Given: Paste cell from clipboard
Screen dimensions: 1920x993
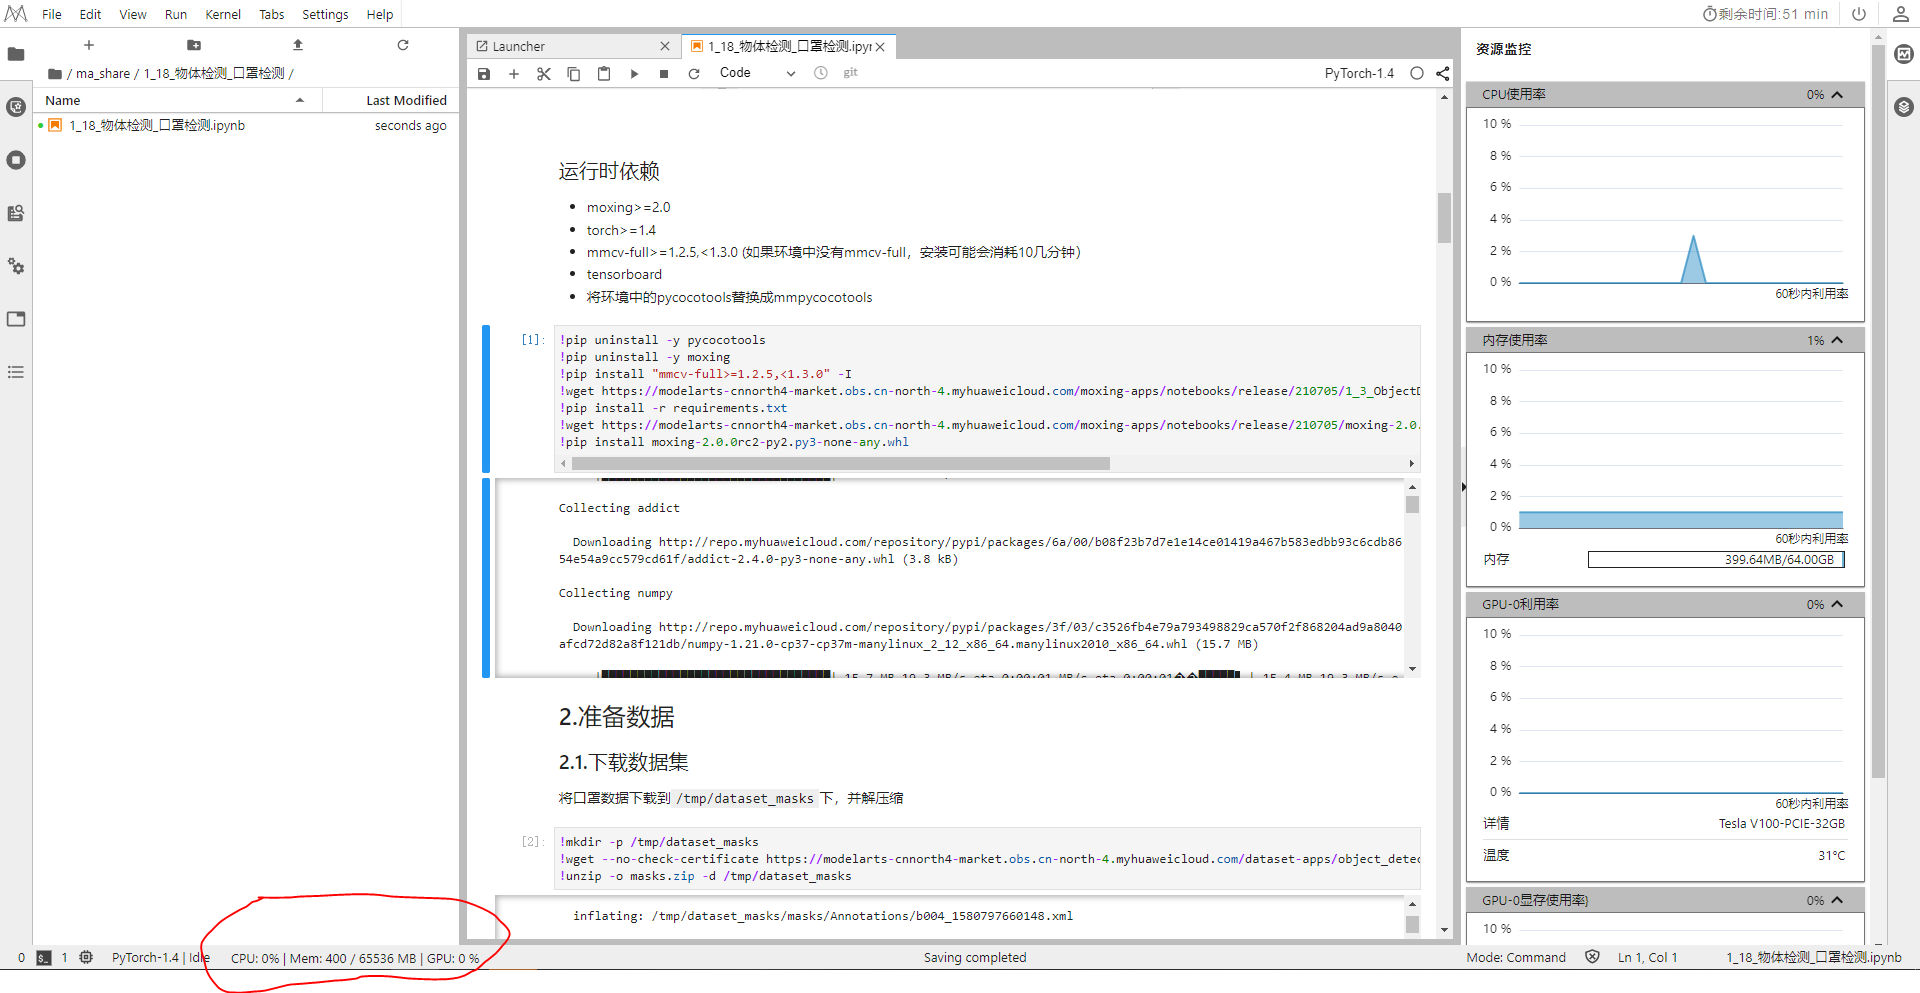Looking at the screenshot, I should (x=604, y=73).
